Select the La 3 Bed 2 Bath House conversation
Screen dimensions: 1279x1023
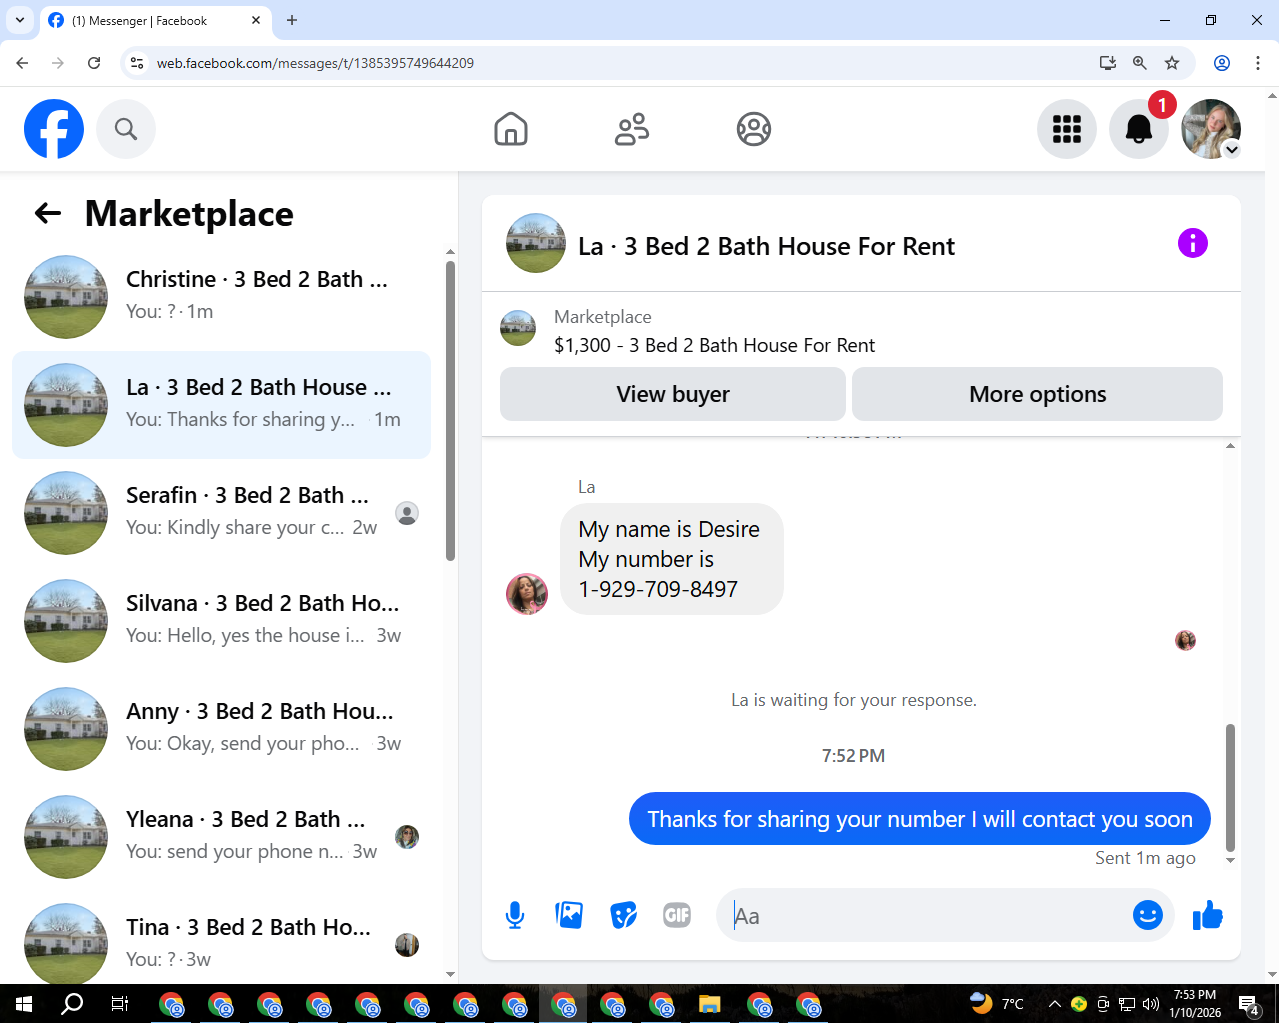click(221, 405)
